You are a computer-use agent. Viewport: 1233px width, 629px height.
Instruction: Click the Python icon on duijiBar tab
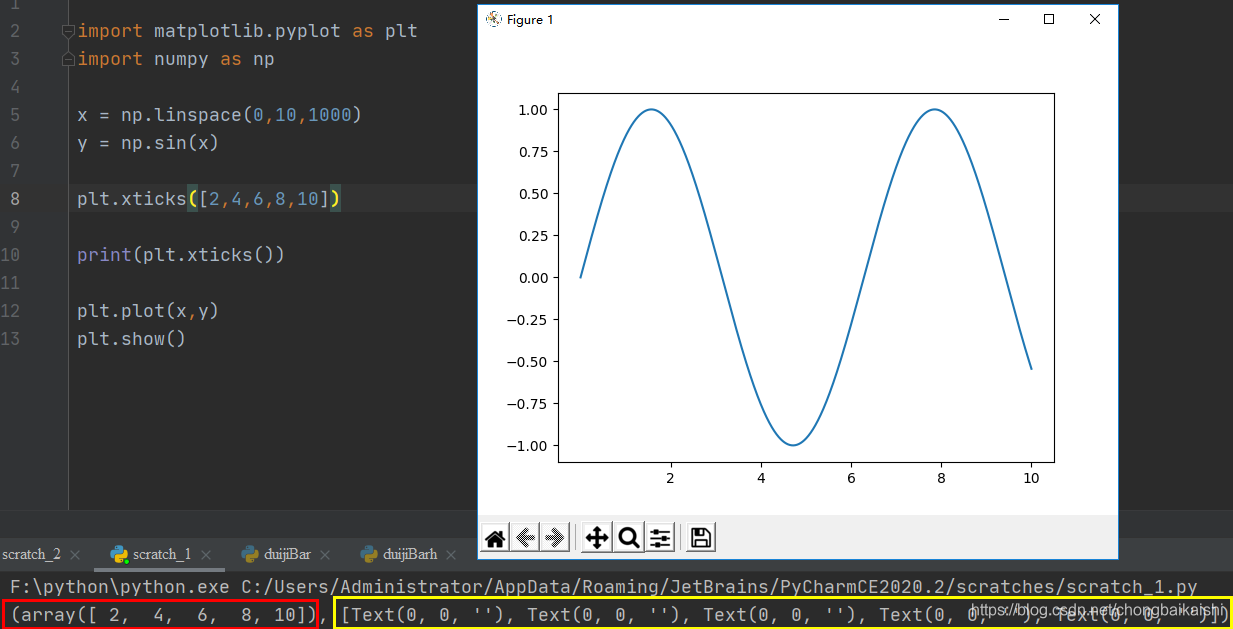tap(250, 554)
